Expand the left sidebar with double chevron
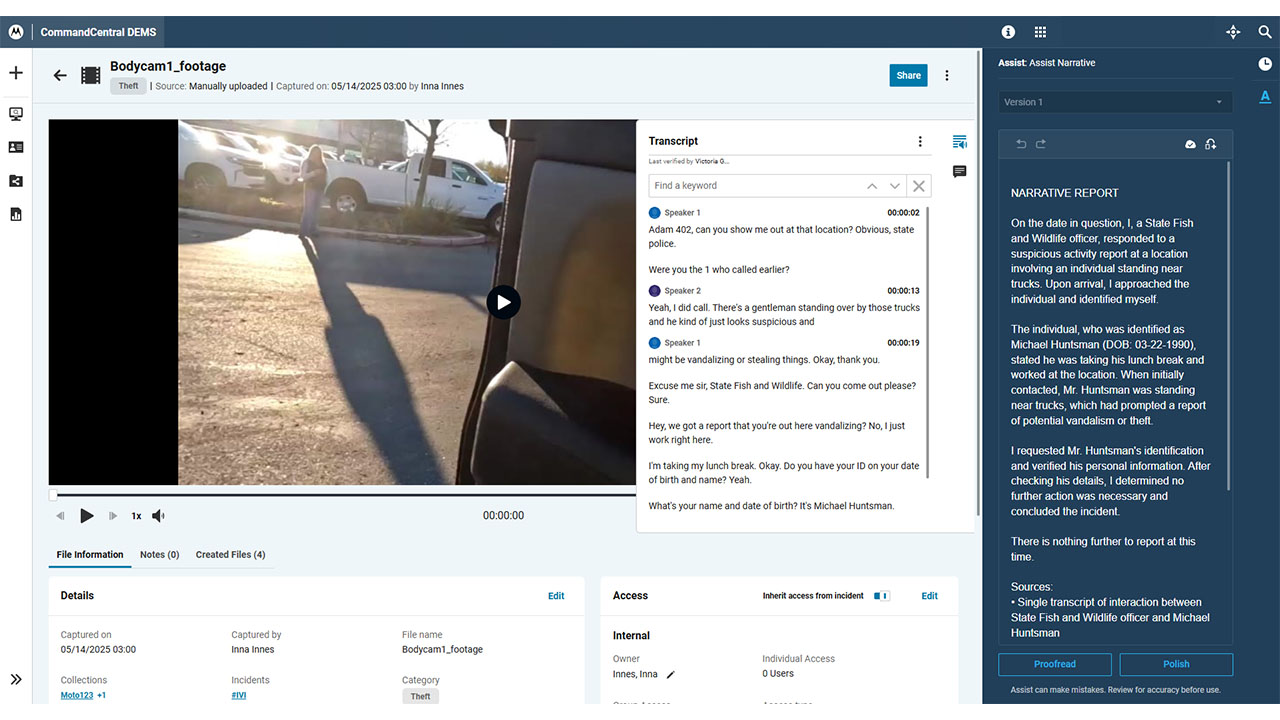The width and height of the screenshot is (1280, 720). (16, 680)
